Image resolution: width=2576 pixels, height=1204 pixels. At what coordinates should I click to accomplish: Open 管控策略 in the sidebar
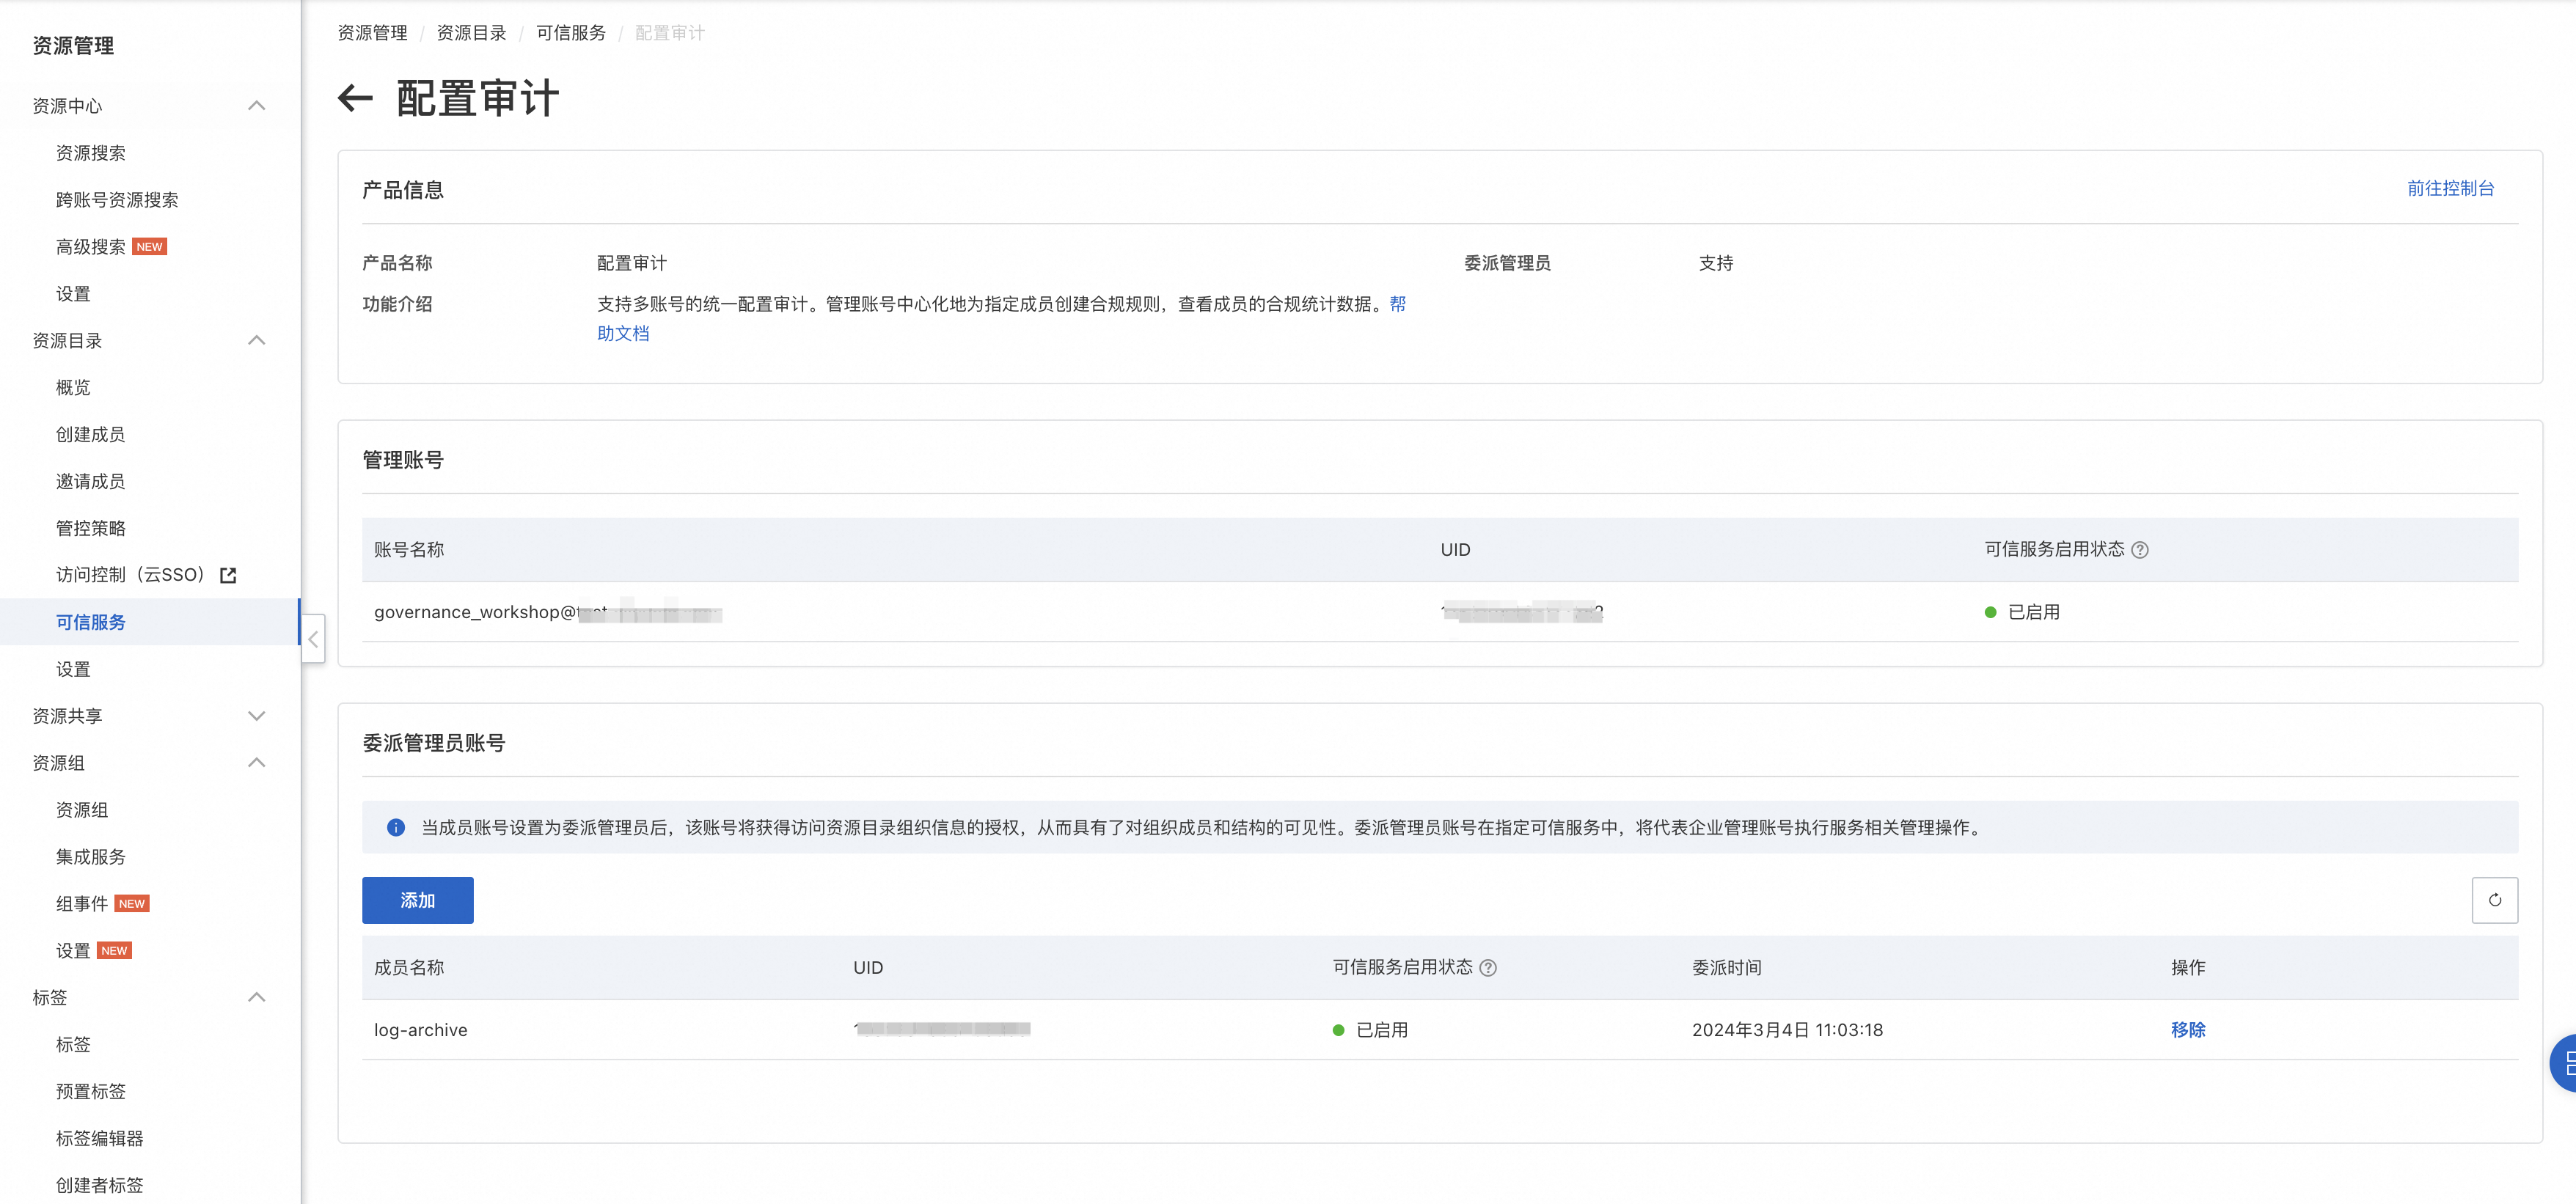tap(91, 528)
